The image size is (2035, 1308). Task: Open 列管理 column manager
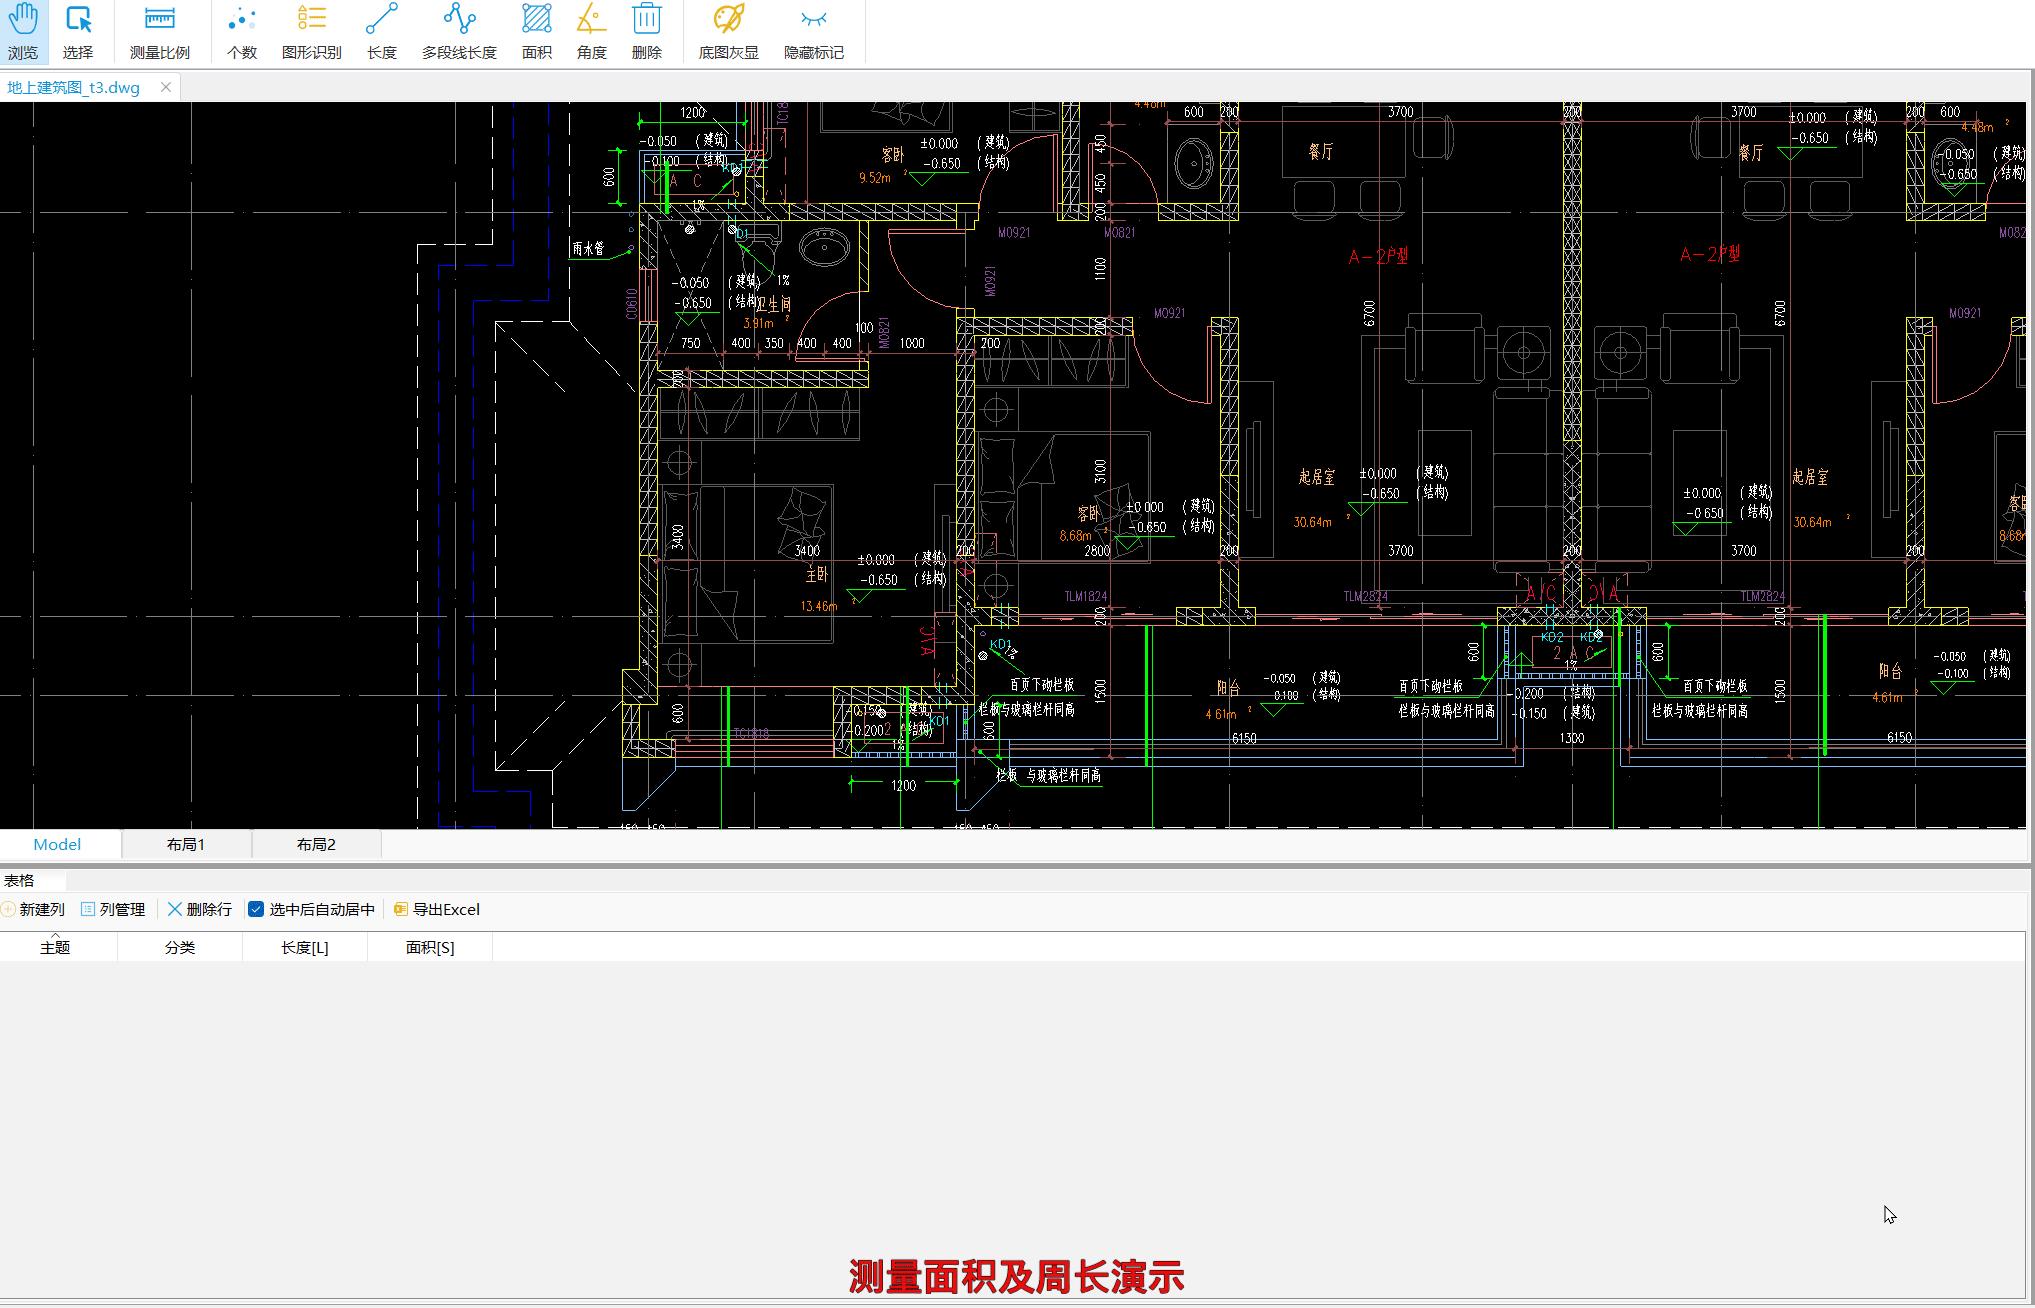click(113, 909)
